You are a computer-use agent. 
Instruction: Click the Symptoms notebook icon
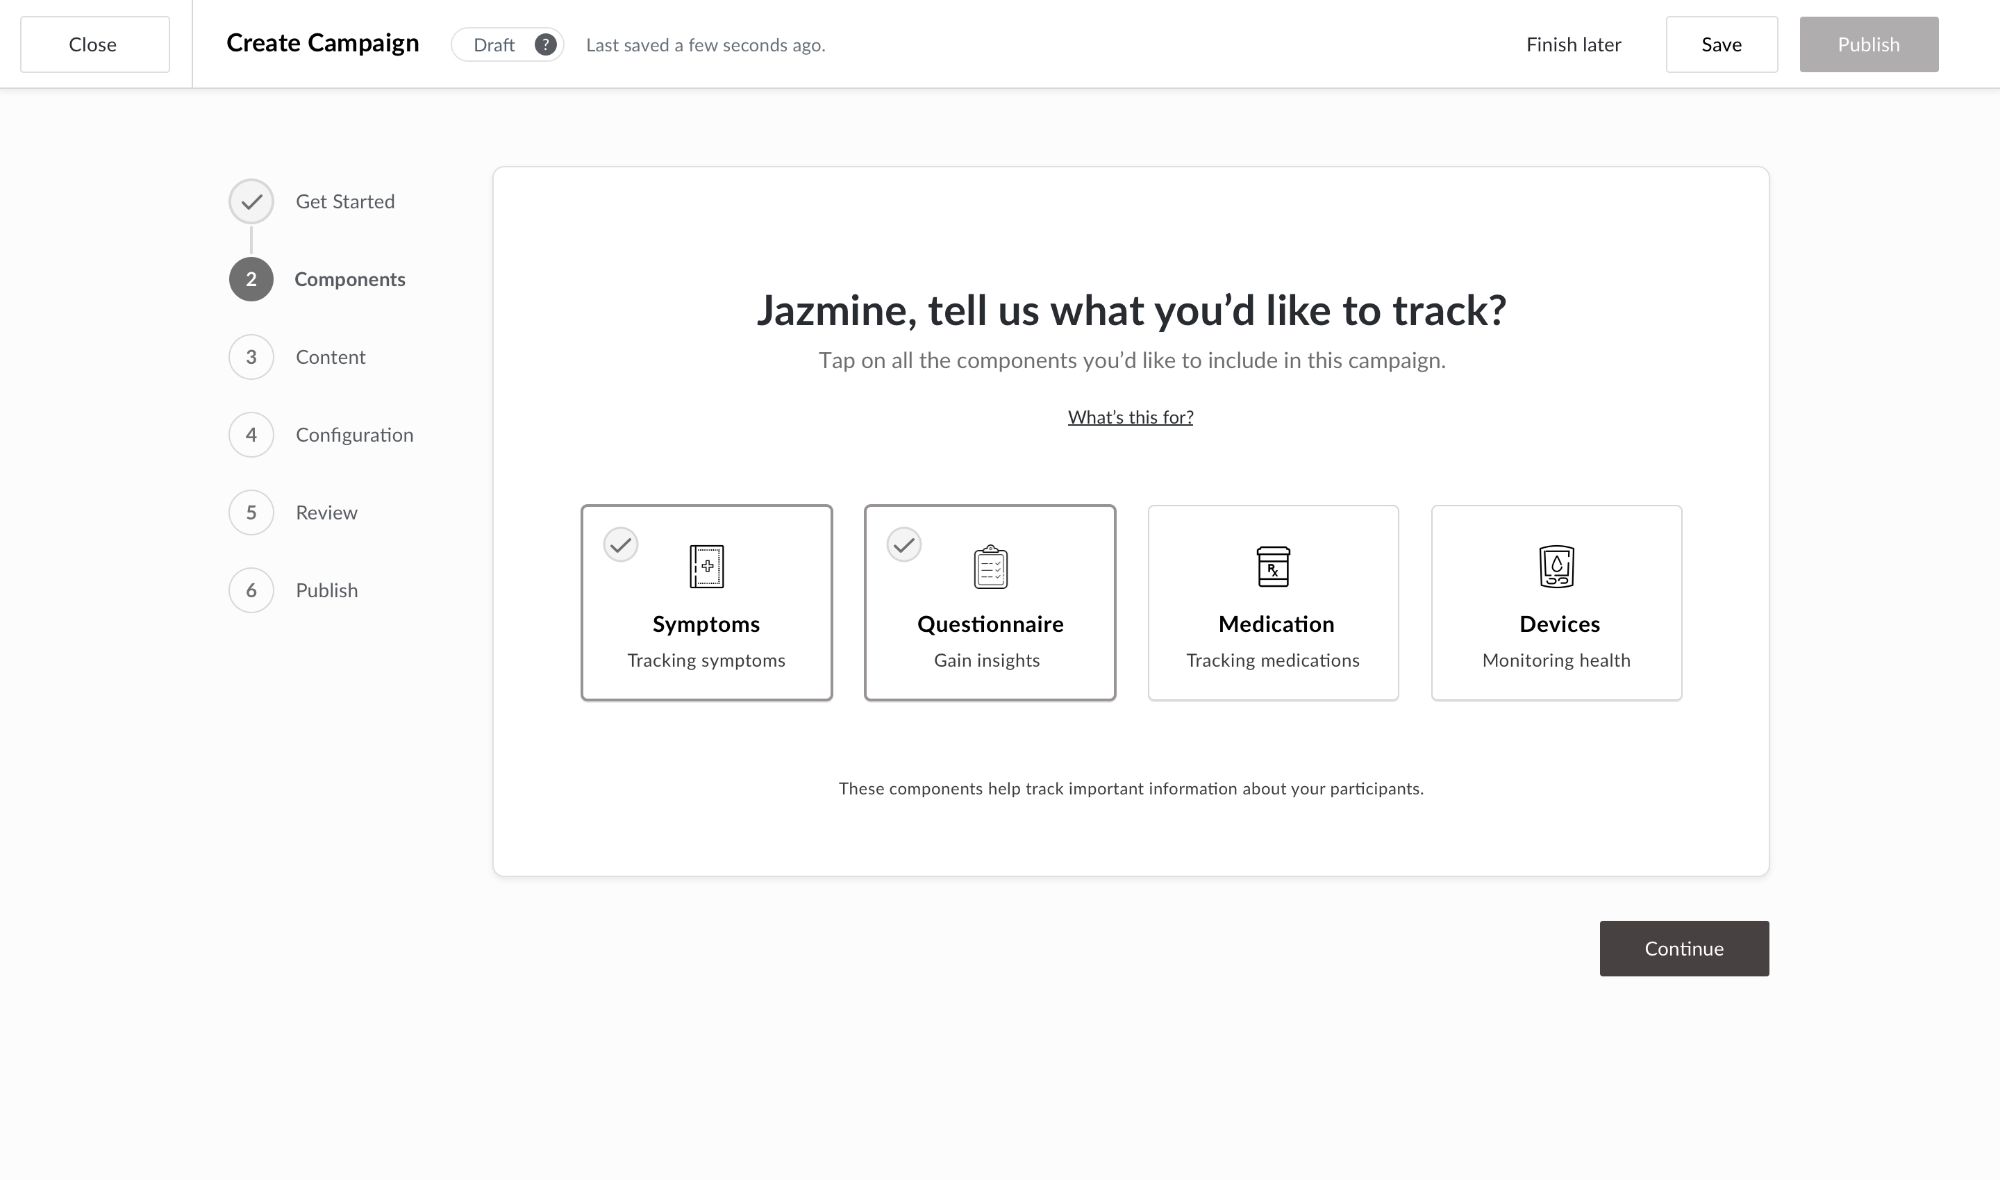point(706,566)
